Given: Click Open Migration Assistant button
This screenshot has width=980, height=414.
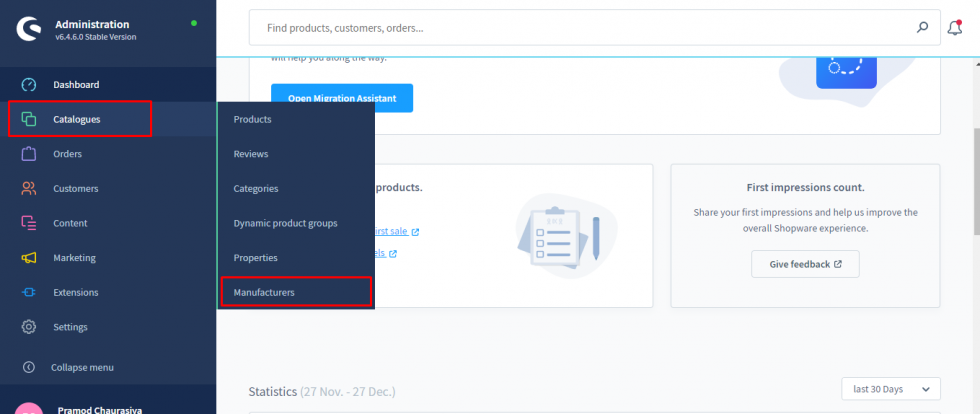Looking at the screenshot, I should 342,98.
